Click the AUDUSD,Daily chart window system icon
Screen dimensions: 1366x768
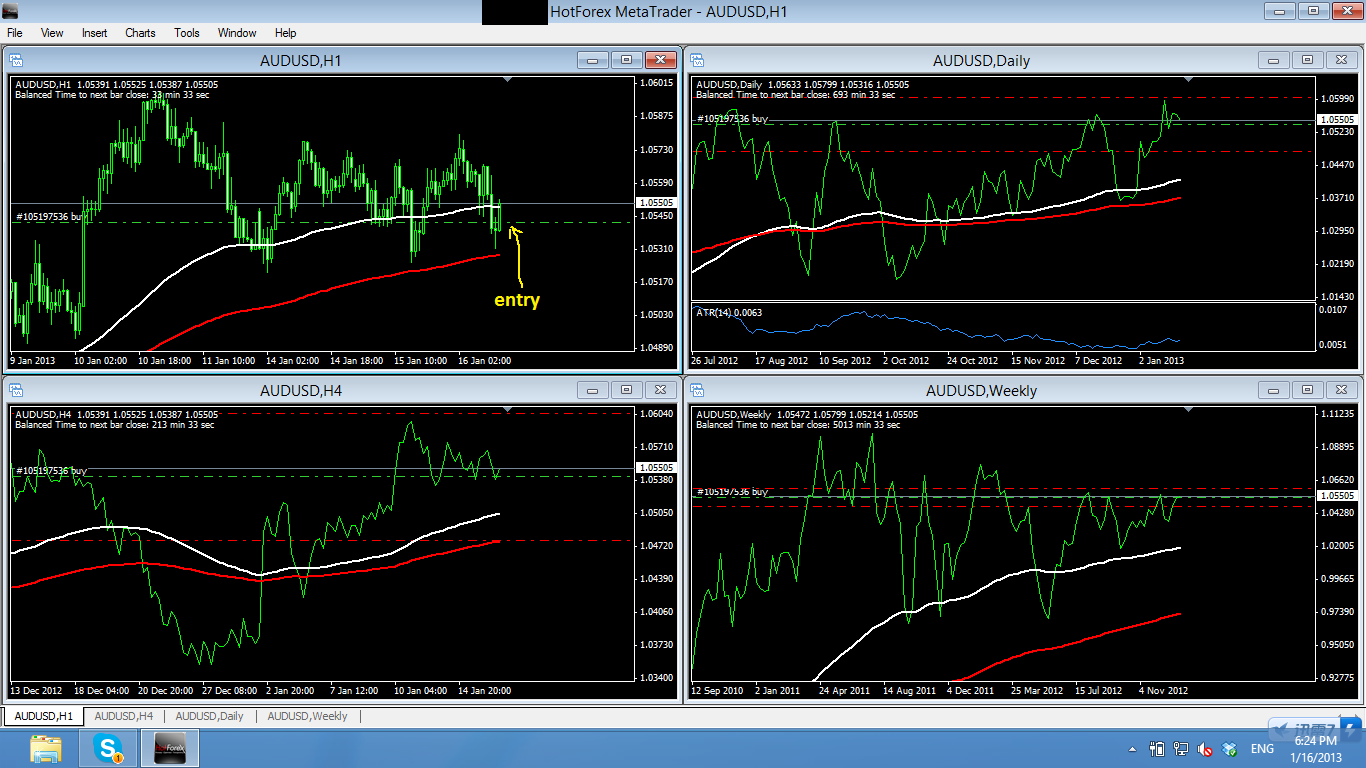click(x=698, y=60)
